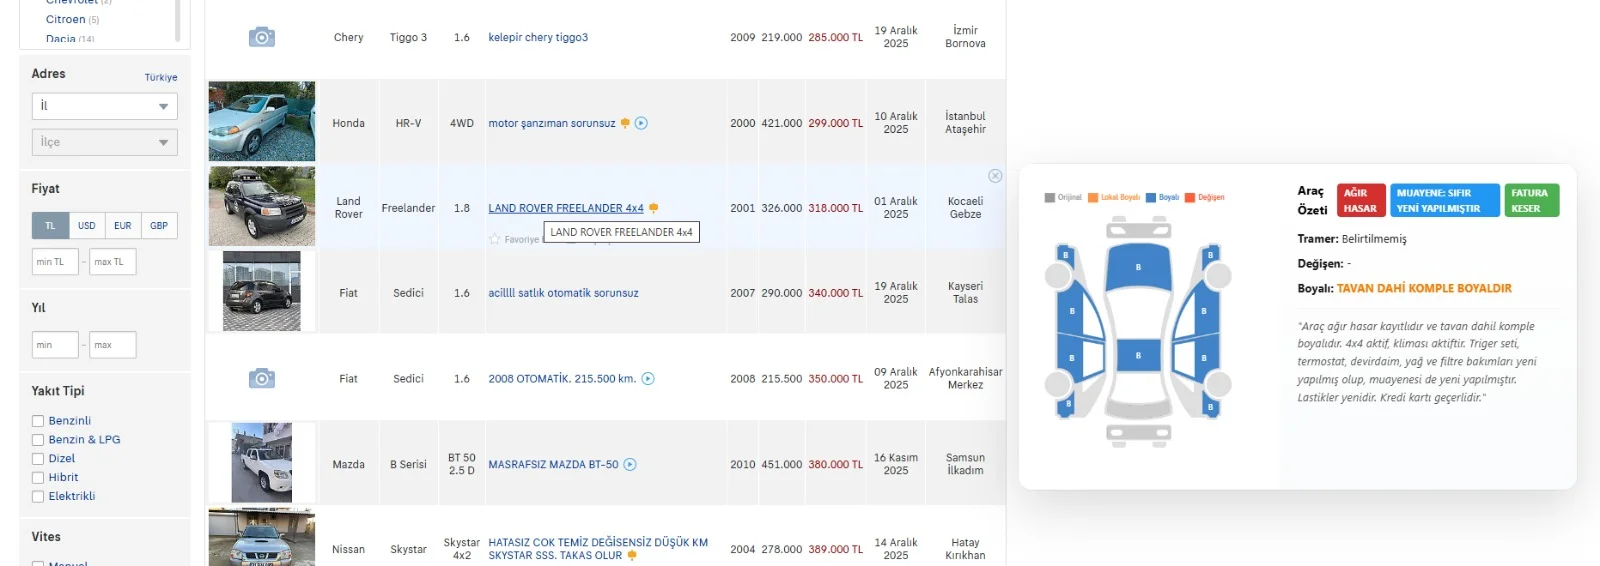Select the EUR currency tab
This screenshot has width=1600, height=566.
click(123, 226)
